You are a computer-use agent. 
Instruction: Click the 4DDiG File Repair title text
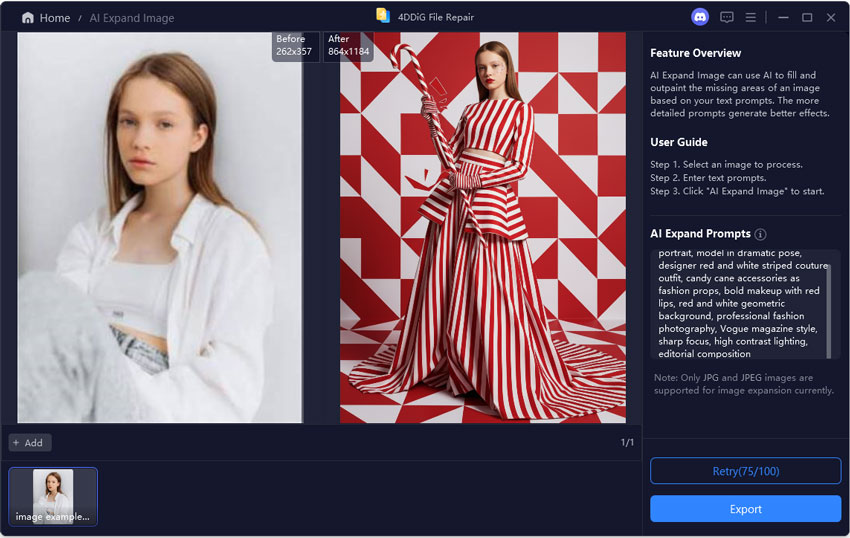tap(436, 17)
